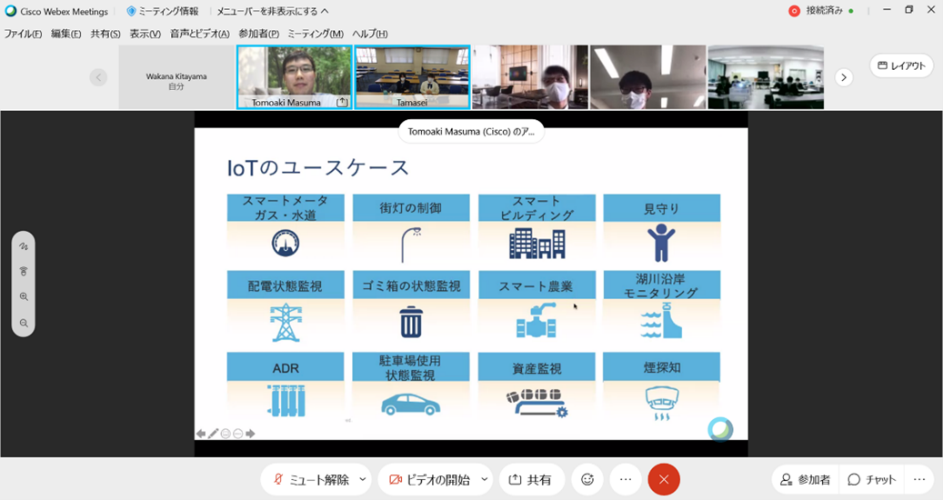The height and width of the screenshot is (500, 943).
Task: Click the zoom in magnifier icon
Action: 23,297
